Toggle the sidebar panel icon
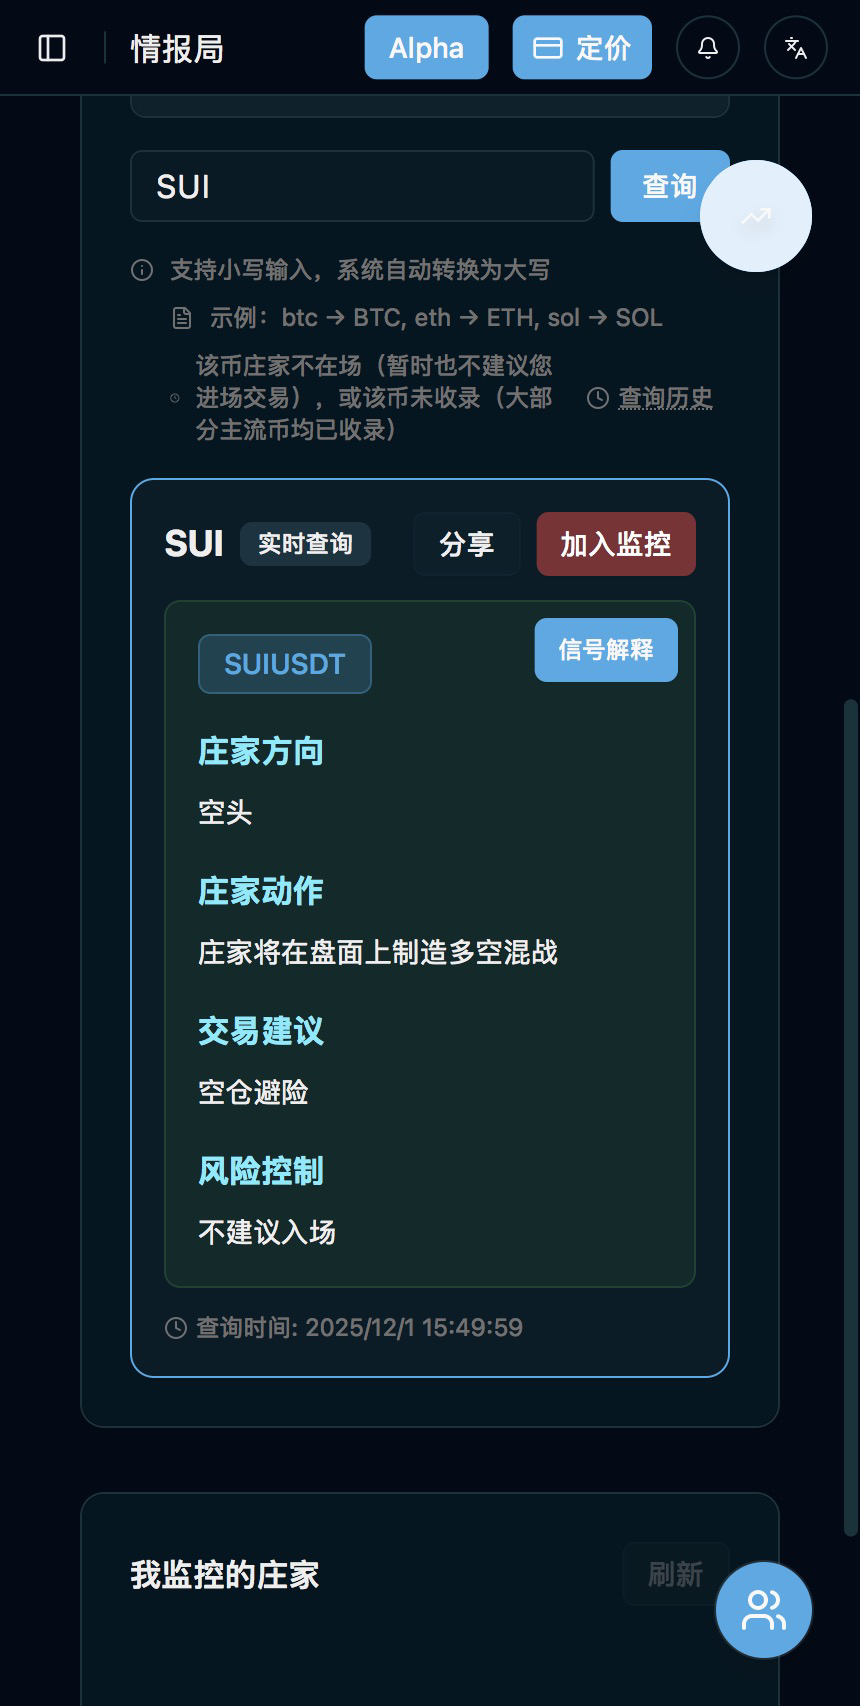Viewport: 860px width, 1706px height. tap(52, 48)
